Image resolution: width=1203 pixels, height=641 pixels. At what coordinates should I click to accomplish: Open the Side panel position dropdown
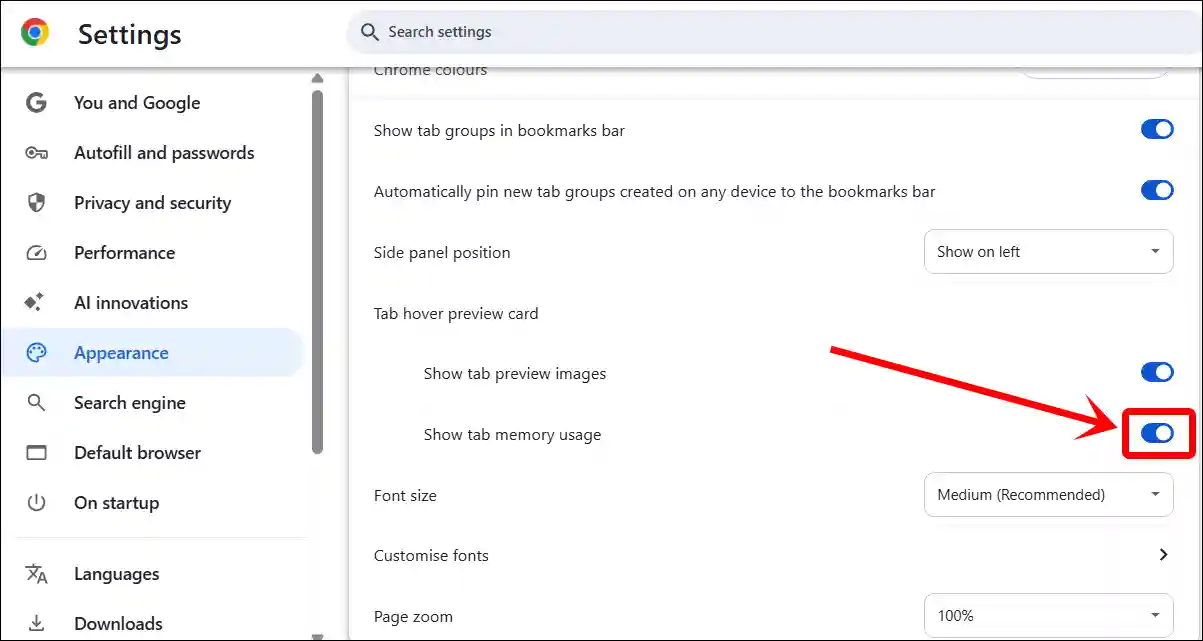coord(1049,252)
